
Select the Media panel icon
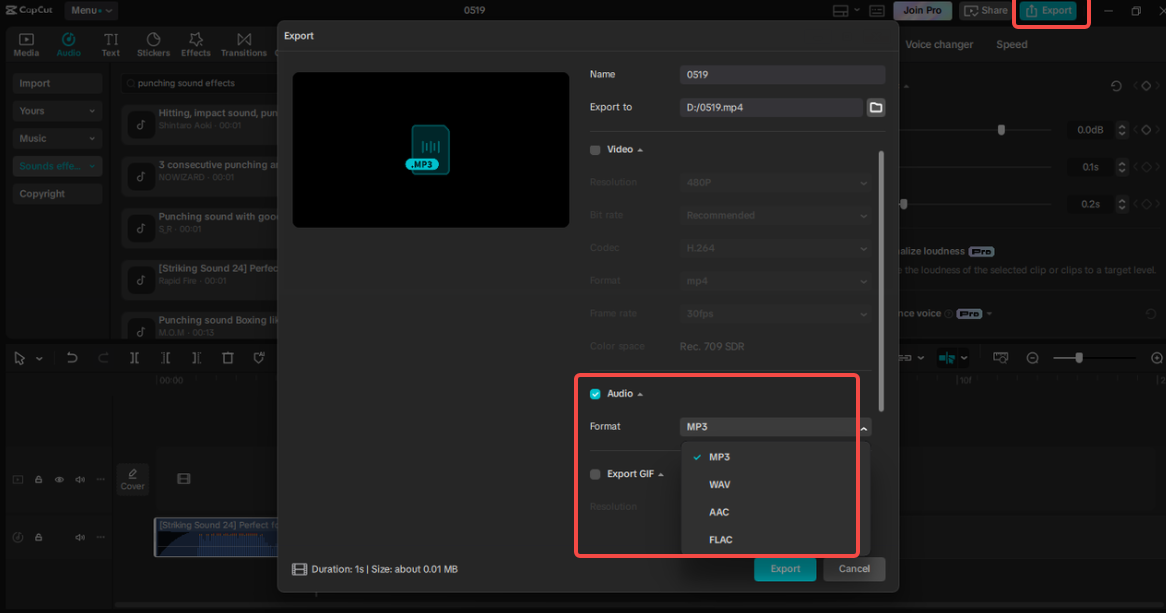coord(25,42)
